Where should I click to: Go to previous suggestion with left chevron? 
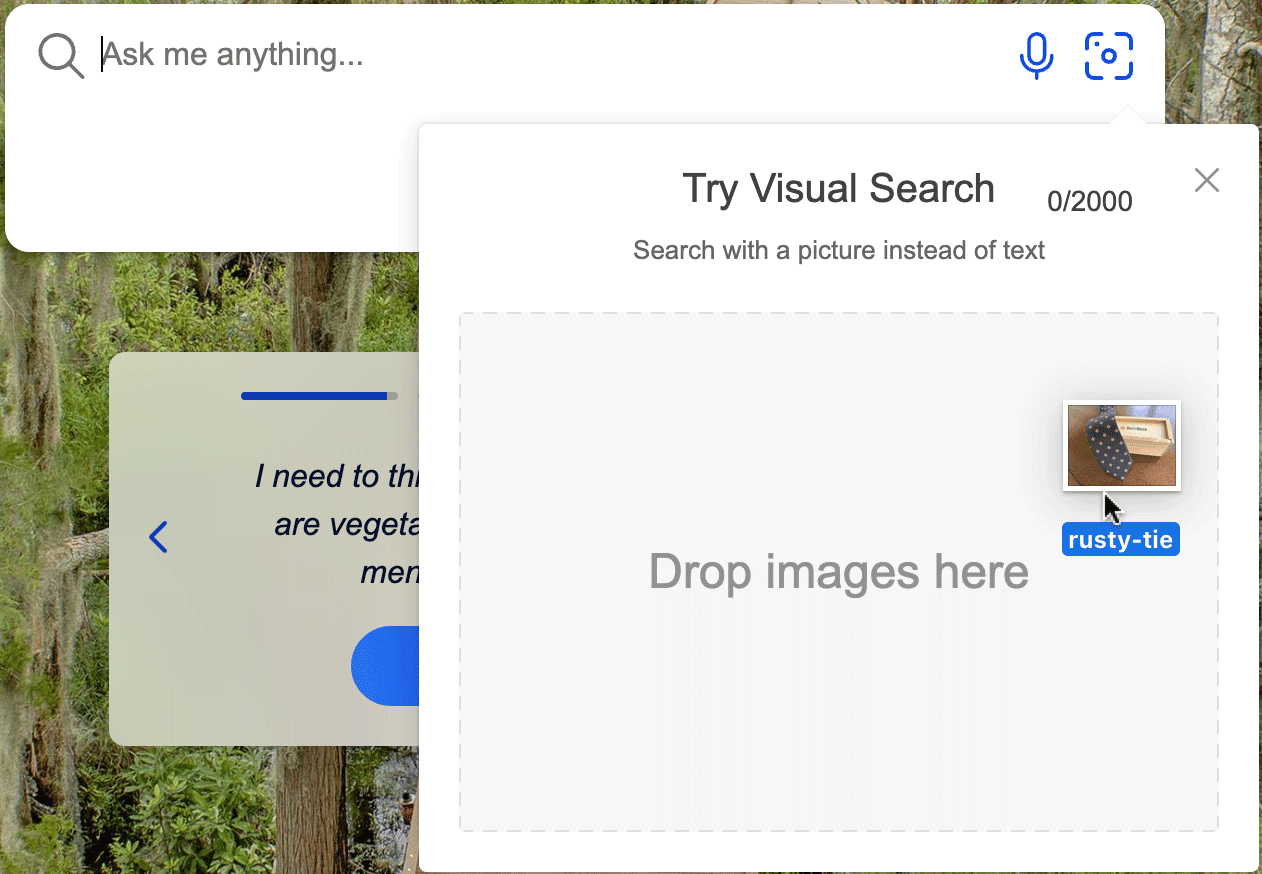(x=158, y=537)
